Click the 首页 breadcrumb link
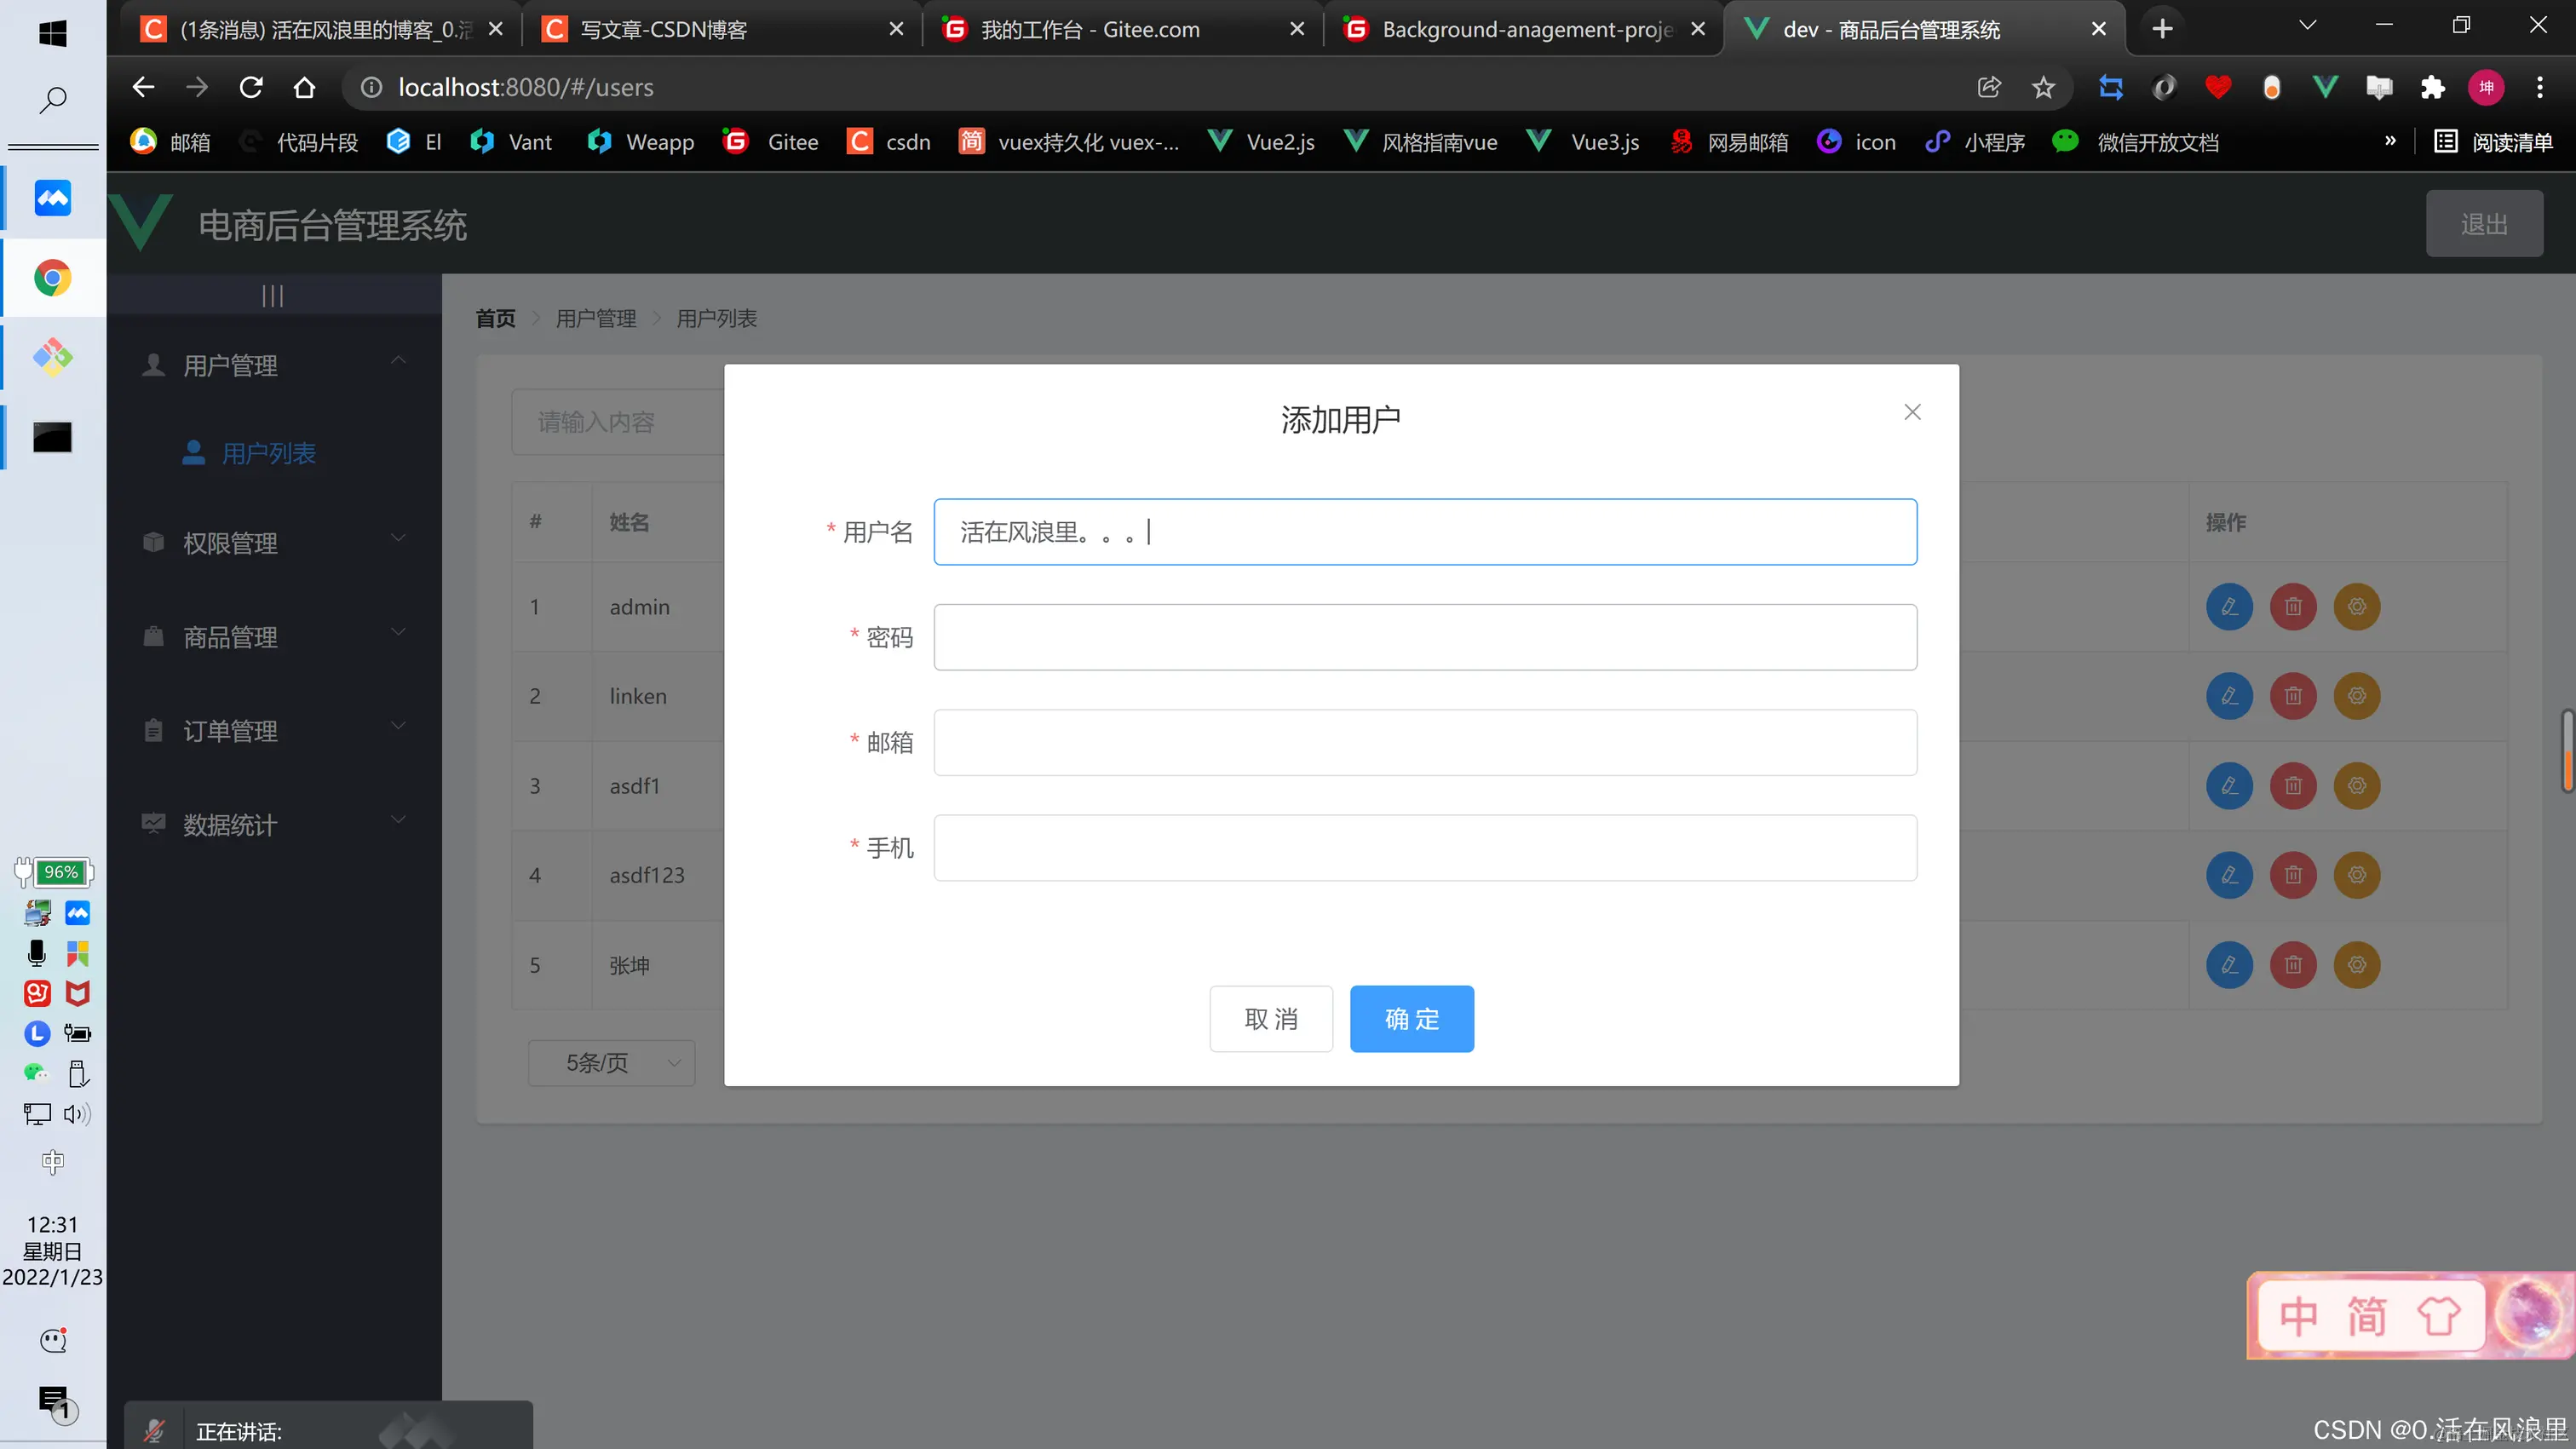The height and width of the screenshot is (1449, 2576). [x=495, y=319]
